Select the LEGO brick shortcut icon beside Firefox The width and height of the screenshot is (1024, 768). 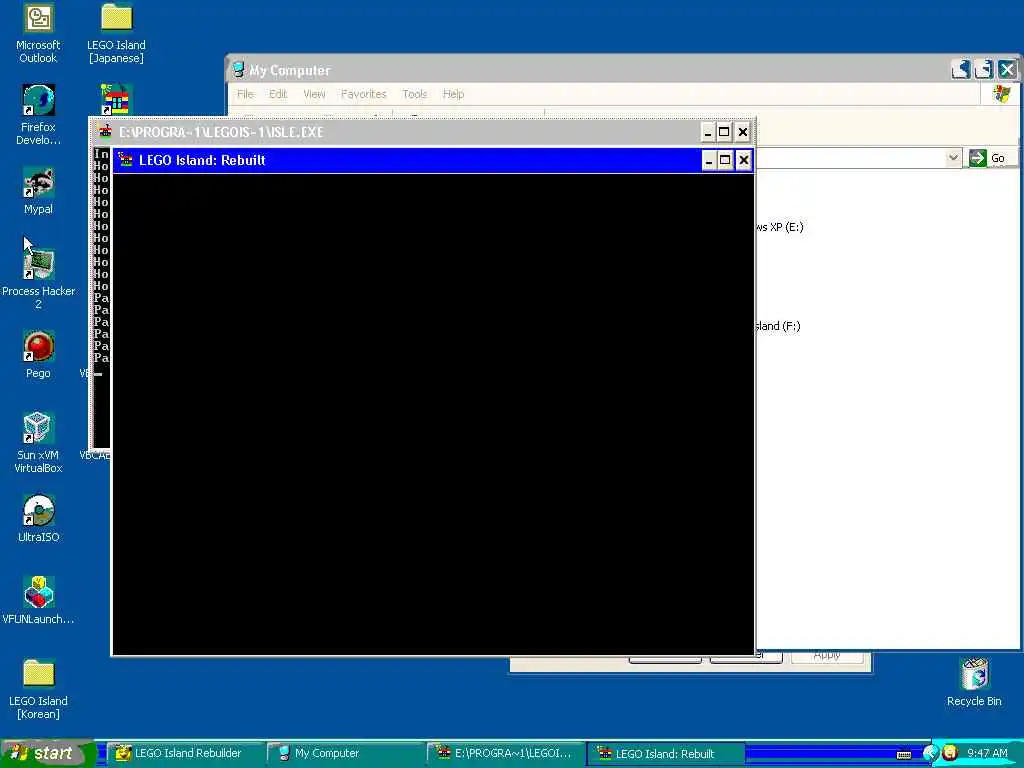coord(116,99)
